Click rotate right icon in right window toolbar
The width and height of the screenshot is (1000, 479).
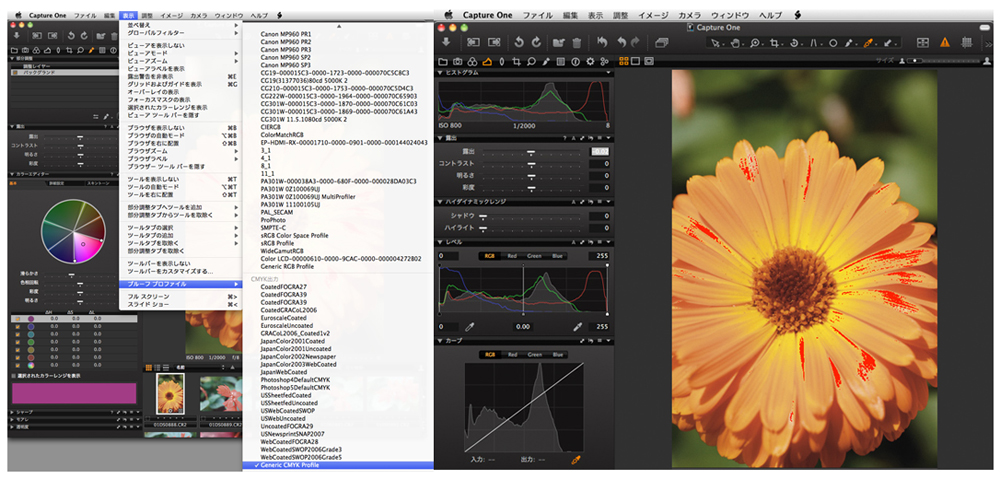click(x=536, y=42)
